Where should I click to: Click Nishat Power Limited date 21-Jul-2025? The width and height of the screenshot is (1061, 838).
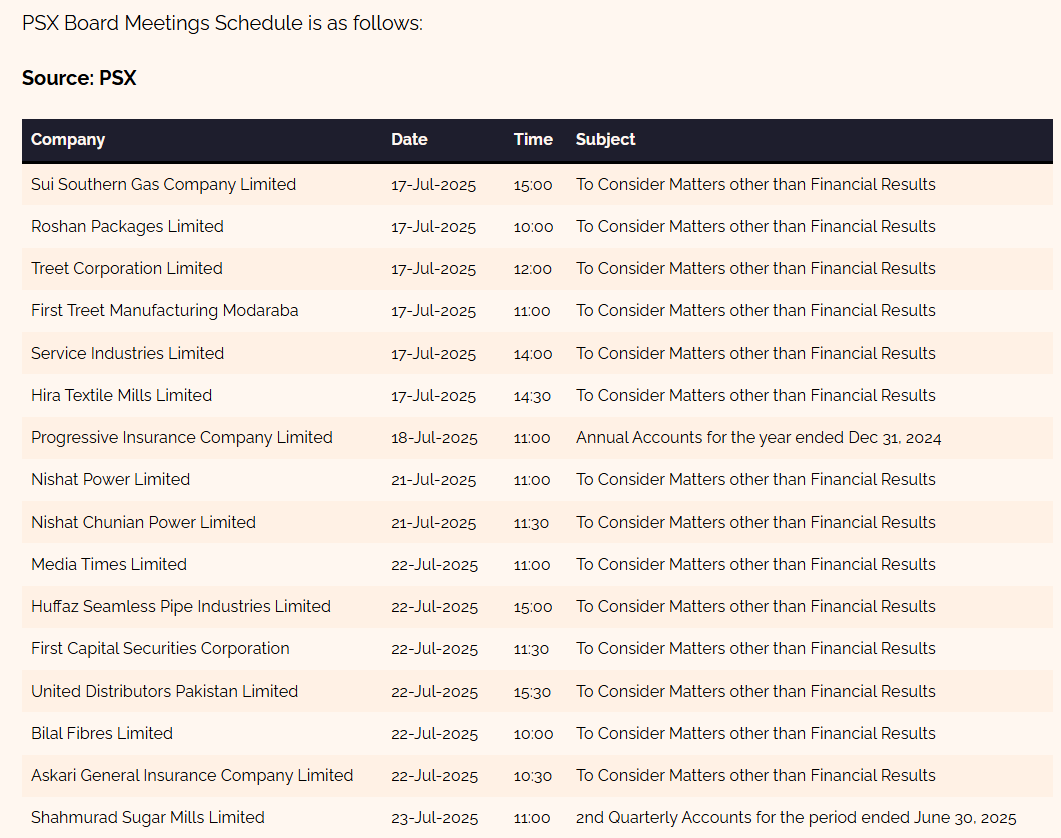click(434, 480)
